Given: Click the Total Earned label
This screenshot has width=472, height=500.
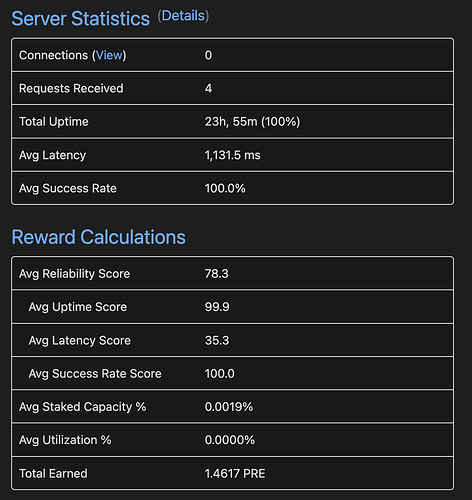Looking at the screenshot, I should [53, 474].
